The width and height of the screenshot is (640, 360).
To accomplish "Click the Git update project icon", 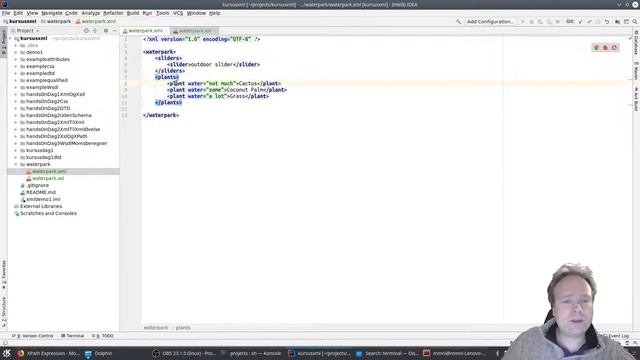I will coord(580,21).
